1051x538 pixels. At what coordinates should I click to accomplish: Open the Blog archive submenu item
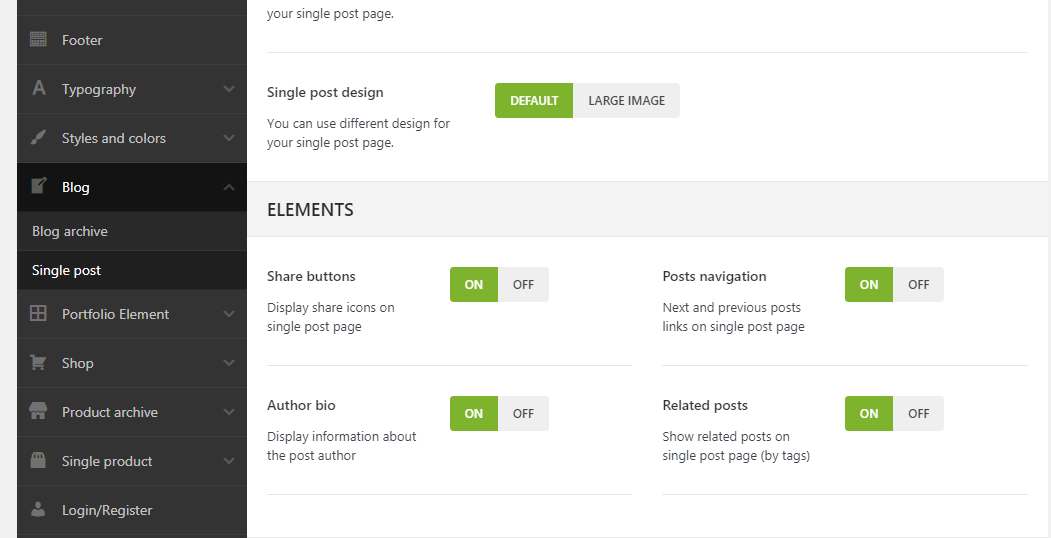click(x=70, y=231)
